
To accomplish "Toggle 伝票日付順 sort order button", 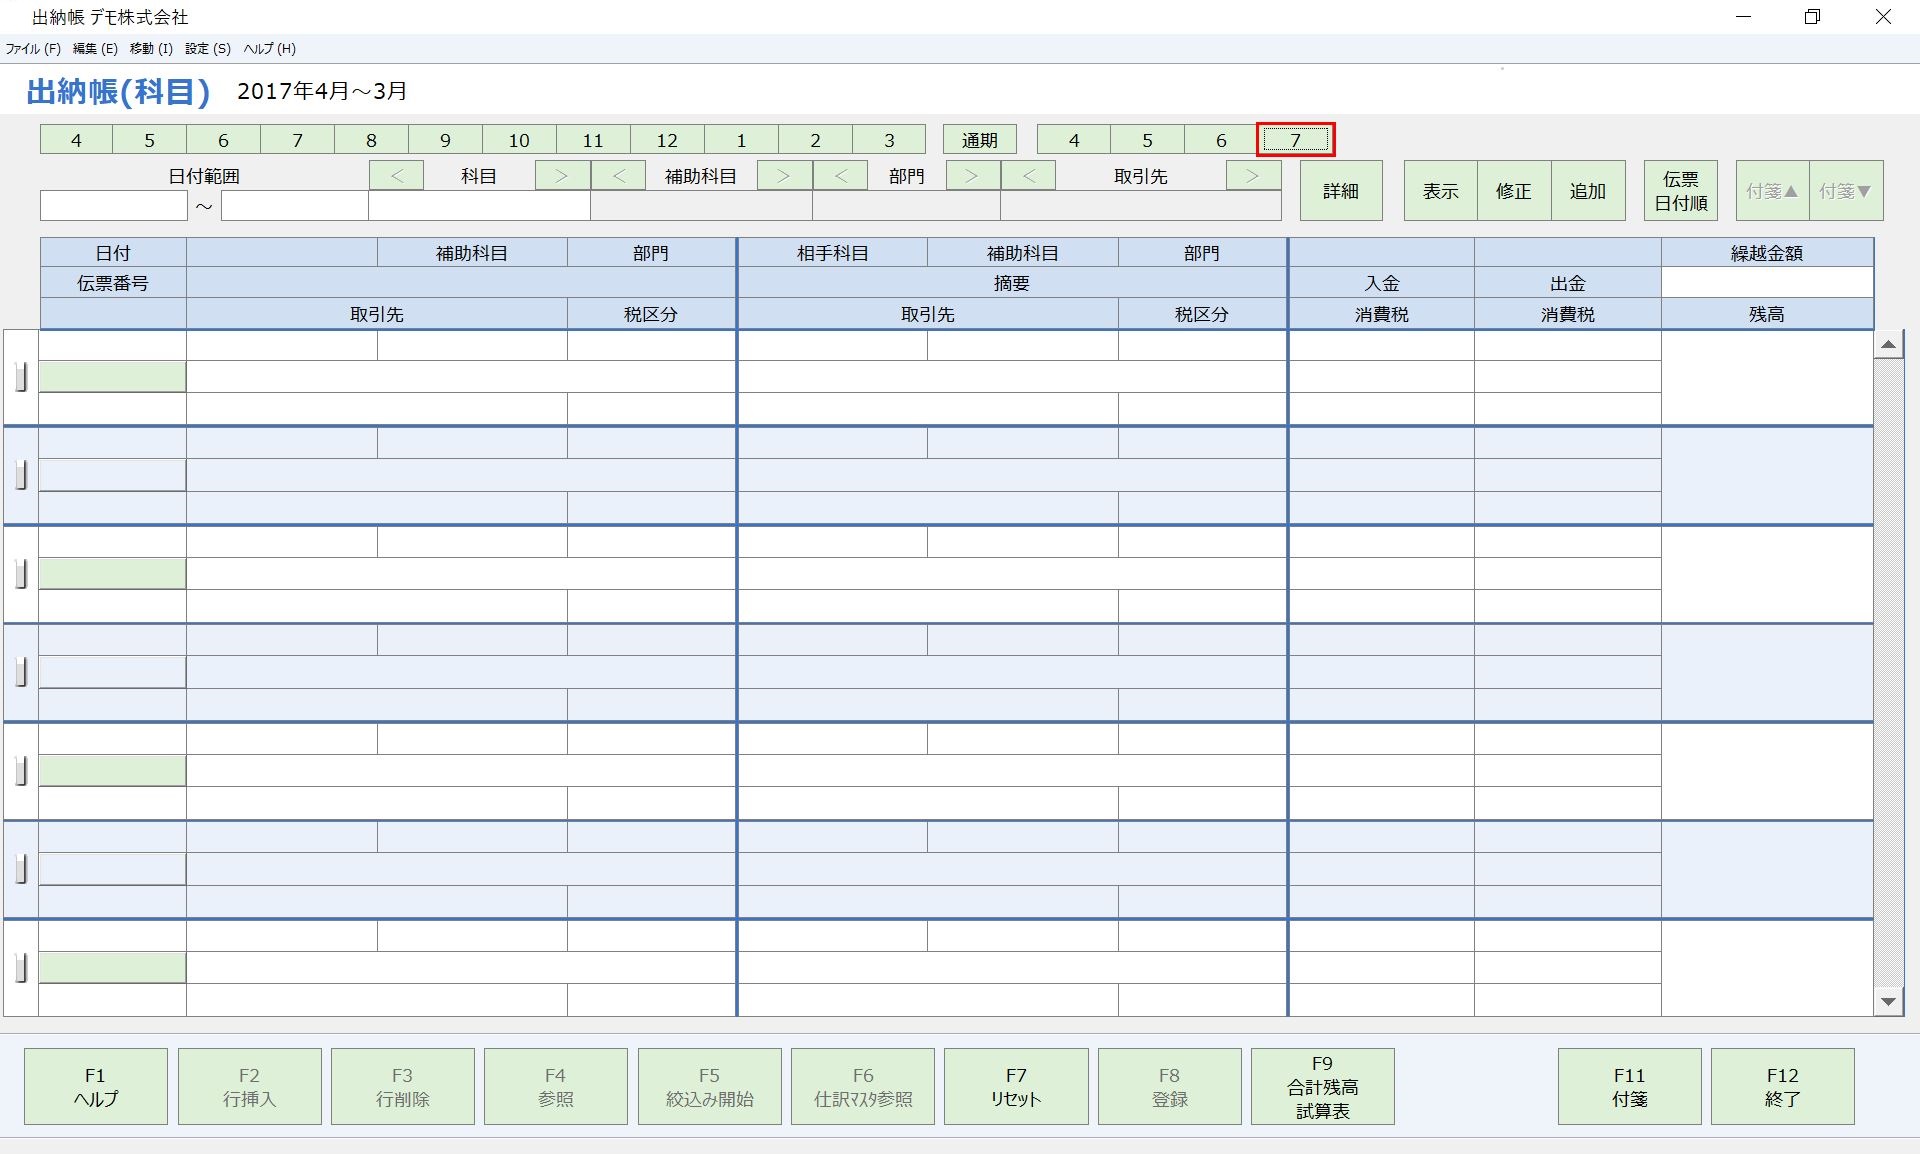I will pyautogui.click(x=1680, y=191).
